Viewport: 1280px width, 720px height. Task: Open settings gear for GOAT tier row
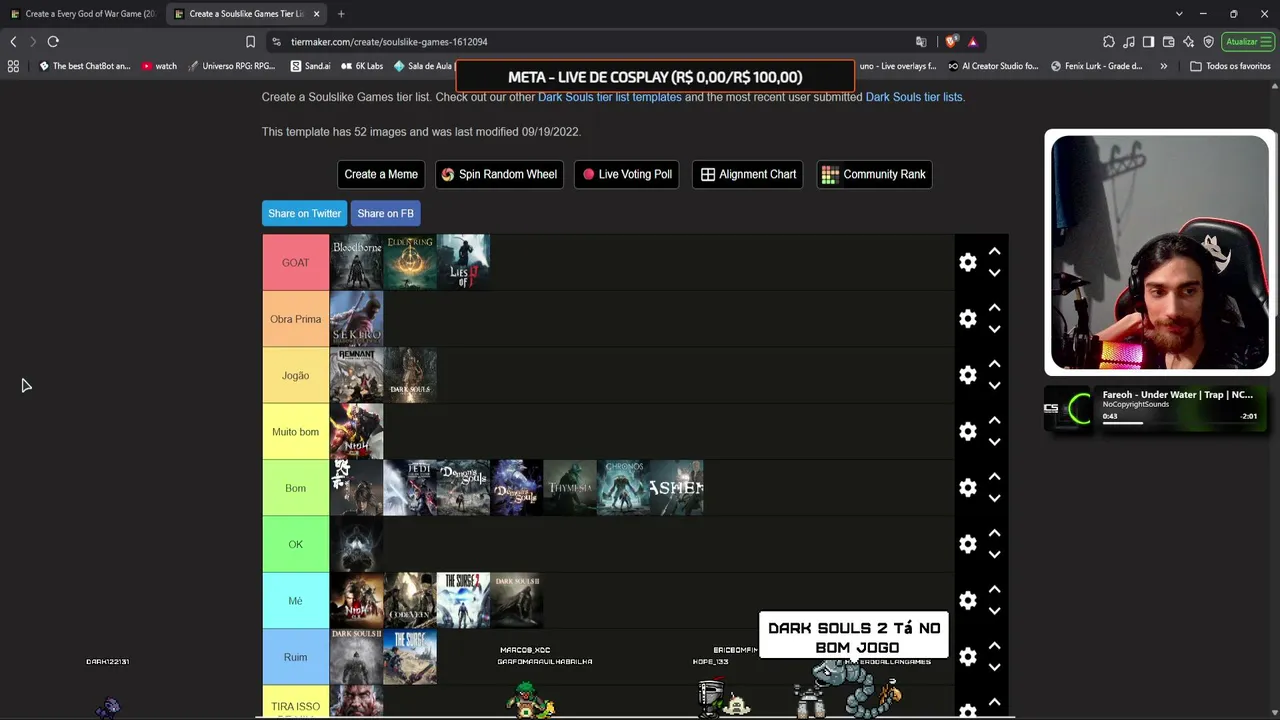tap(967, 262)
